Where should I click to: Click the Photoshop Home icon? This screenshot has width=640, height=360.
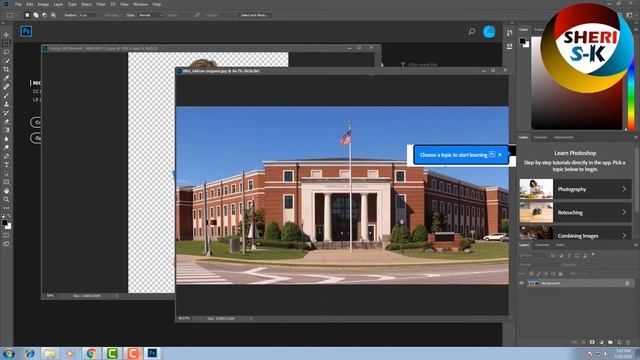click(x=26, y=31)
